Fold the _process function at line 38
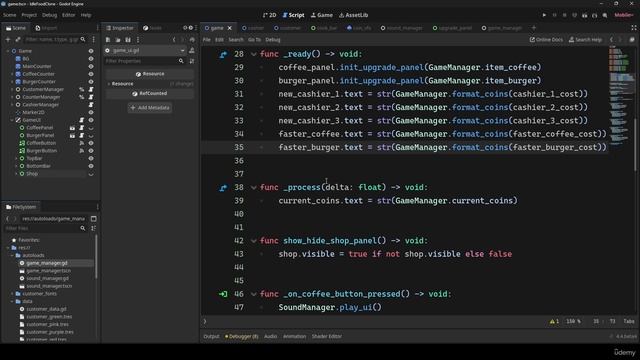The width and height of the screenshot is (640, 360). (253, 188)
